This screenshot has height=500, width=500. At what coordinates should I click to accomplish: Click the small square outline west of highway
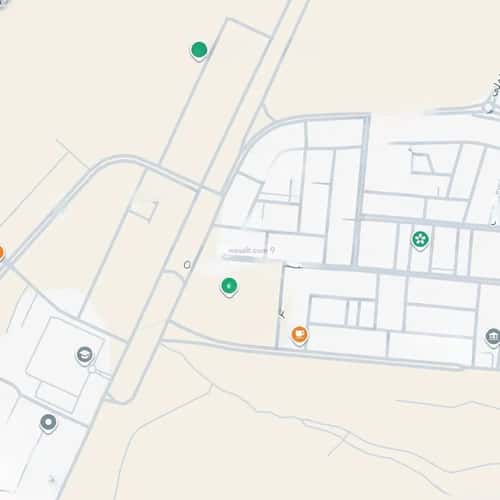[144, 211]
